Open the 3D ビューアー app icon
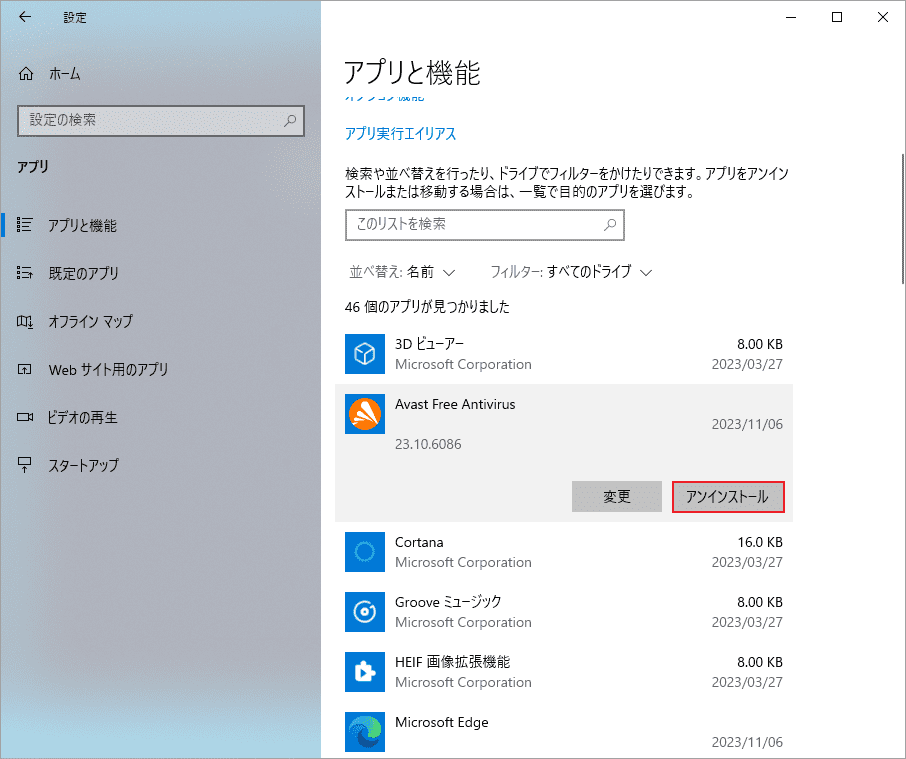Screen dimensions: 906x759 pyautogui.click(x=364, y=353)
